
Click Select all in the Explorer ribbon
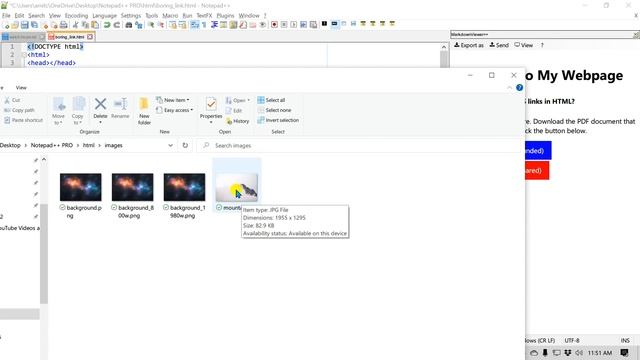coord(271,100)
